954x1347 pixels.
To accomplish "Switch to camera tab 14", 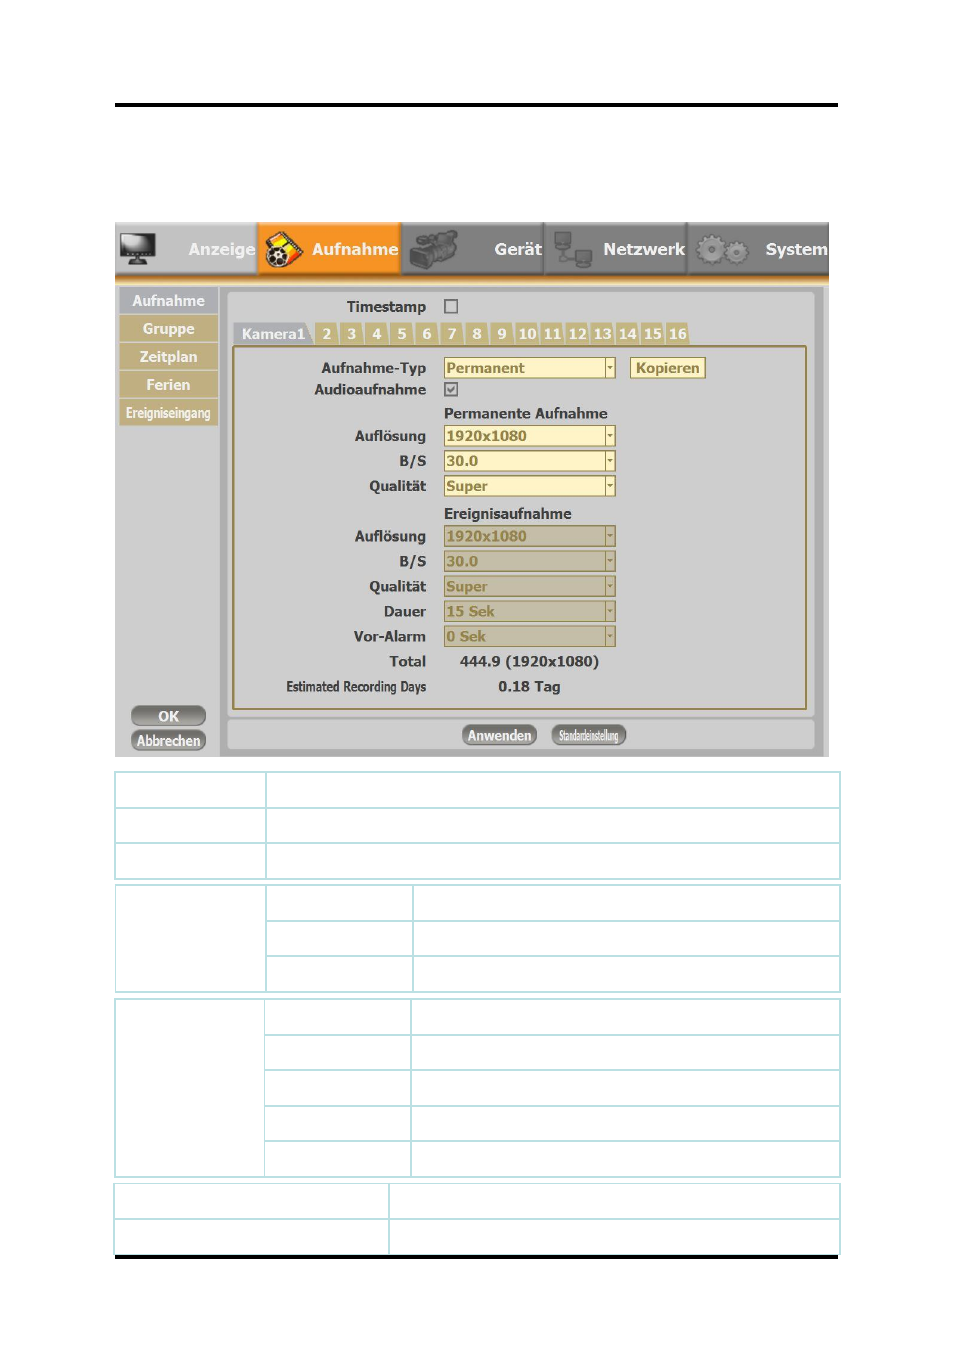I will coord(627,334).
